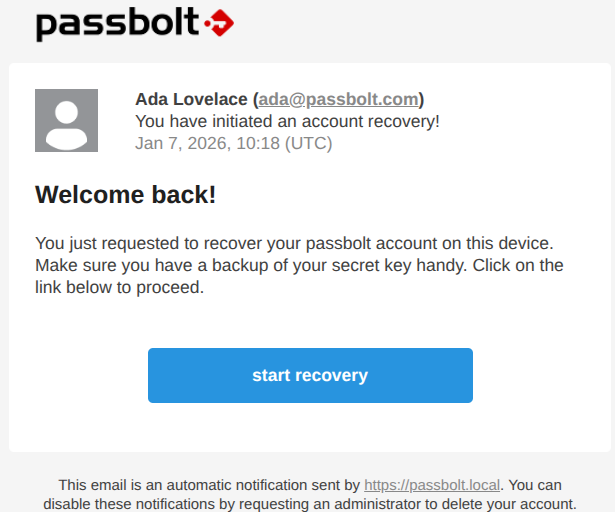Click the subject line about account recovery
This screenshot has height=512, width=615.
(x=287, y=121)
